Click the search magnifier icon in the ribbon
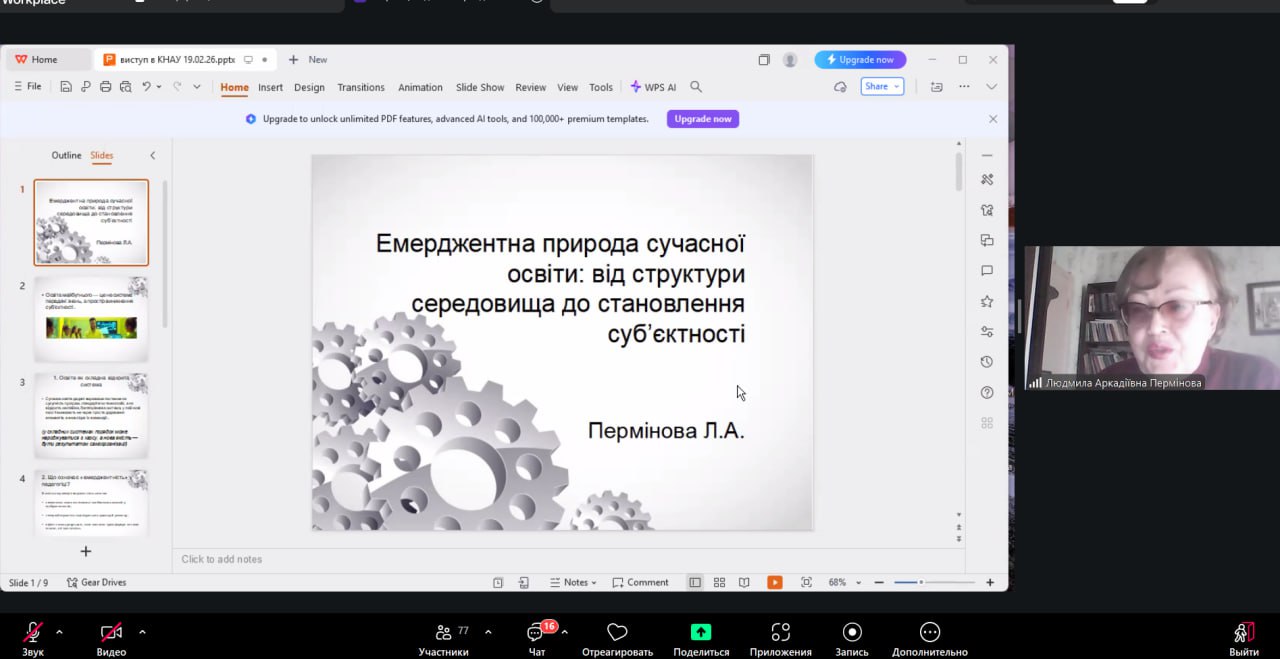The image size is (1280, 659). (x=696, y=87)
